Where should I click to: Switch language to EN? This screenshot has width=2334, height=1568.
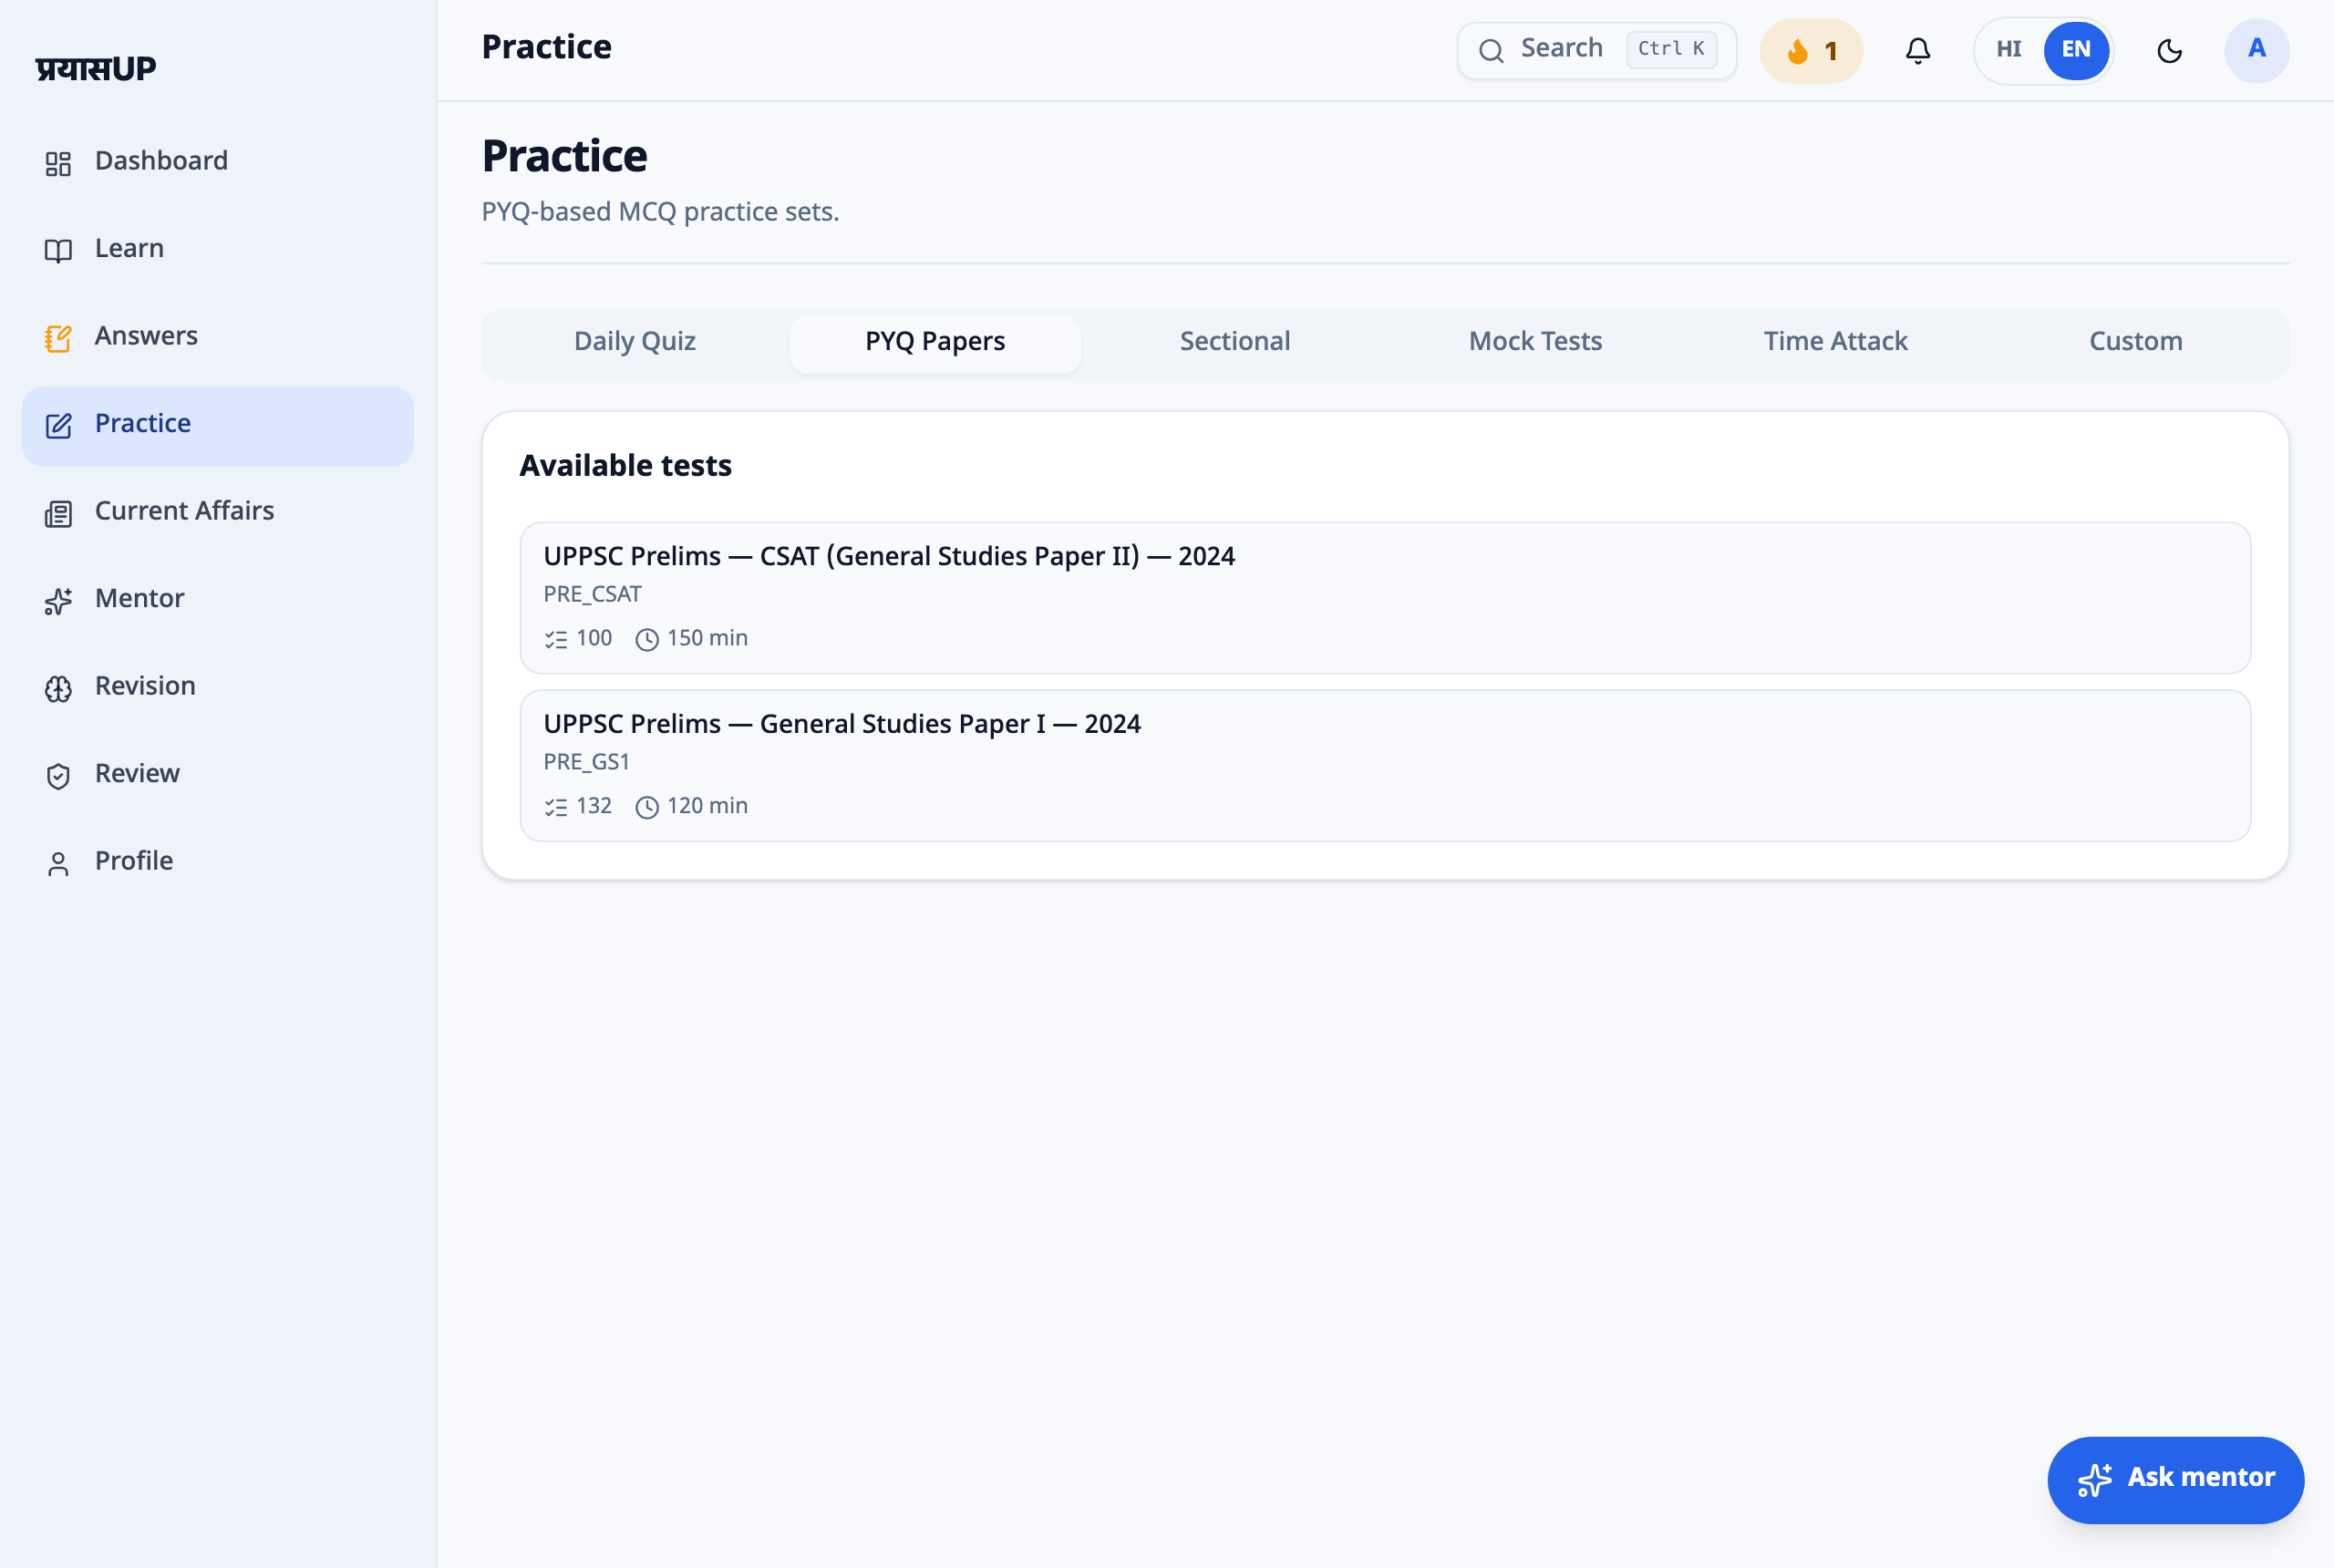coord(2076,49)
